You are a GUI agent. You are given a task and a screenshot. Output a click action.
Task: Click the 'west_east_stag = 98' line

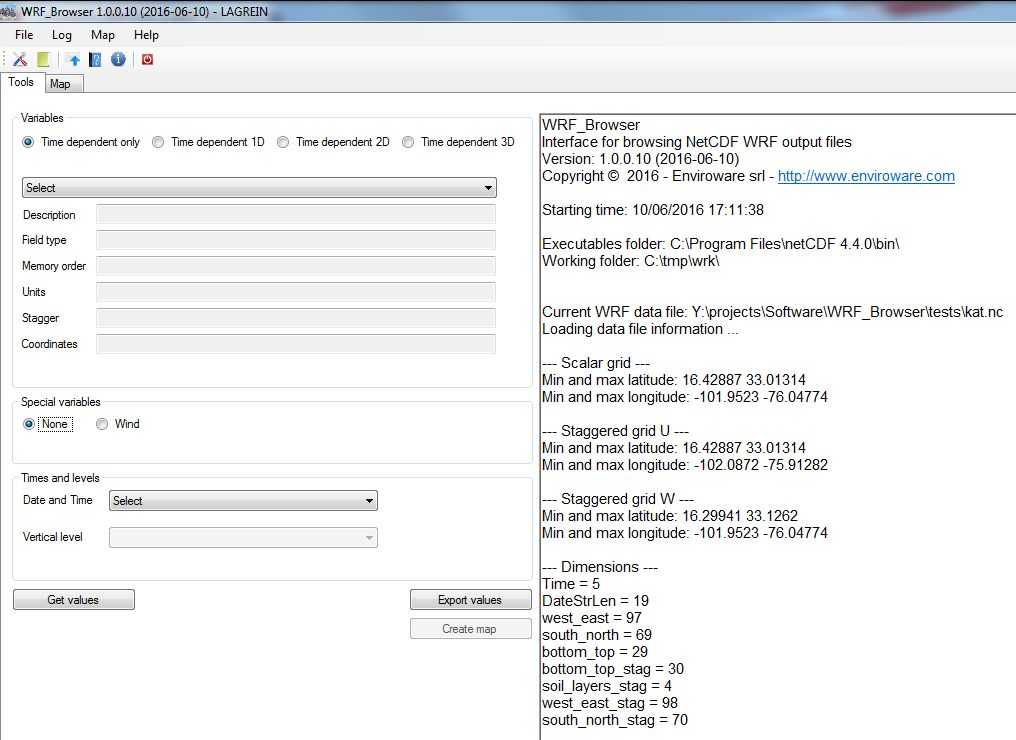click(x=610, y=703)
